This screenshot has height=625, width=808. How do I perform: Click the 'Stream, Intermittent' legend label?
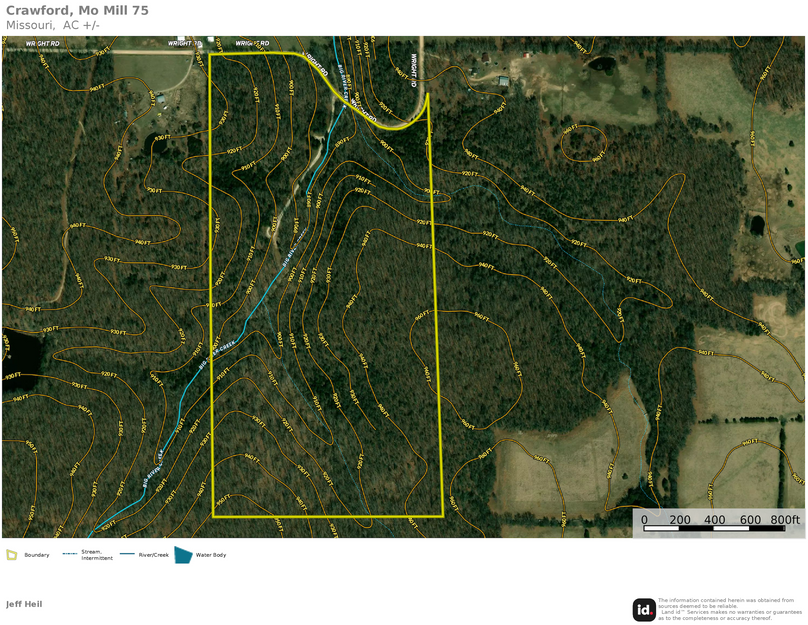[x=97, y=555]
